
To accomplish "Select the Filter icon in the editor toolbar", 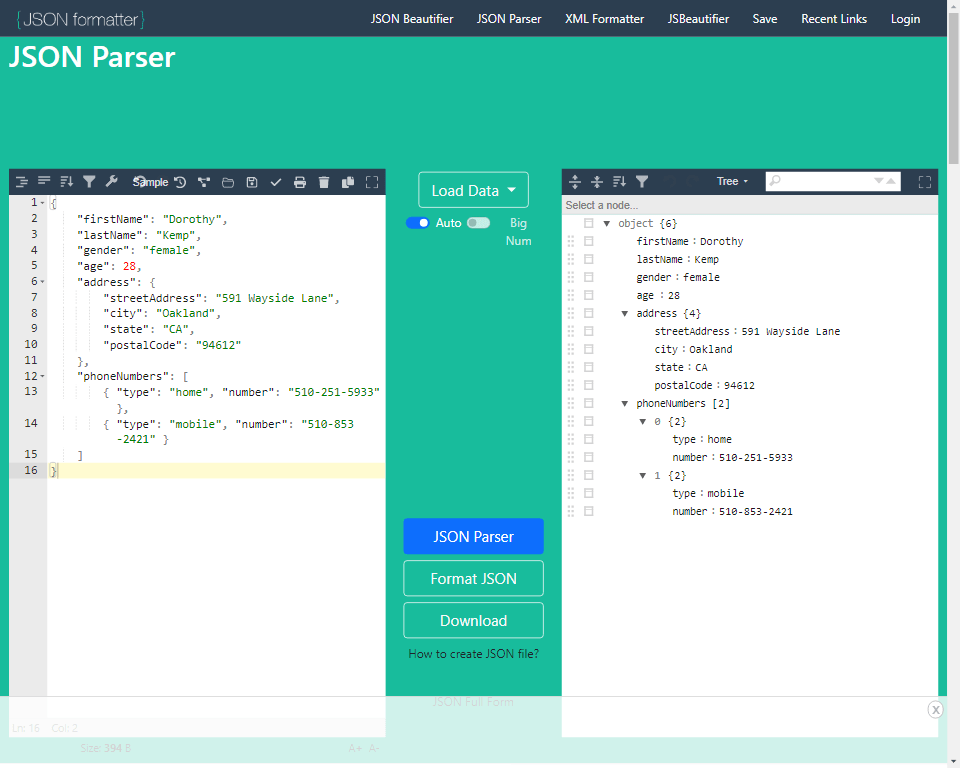I will coord(89,182).
